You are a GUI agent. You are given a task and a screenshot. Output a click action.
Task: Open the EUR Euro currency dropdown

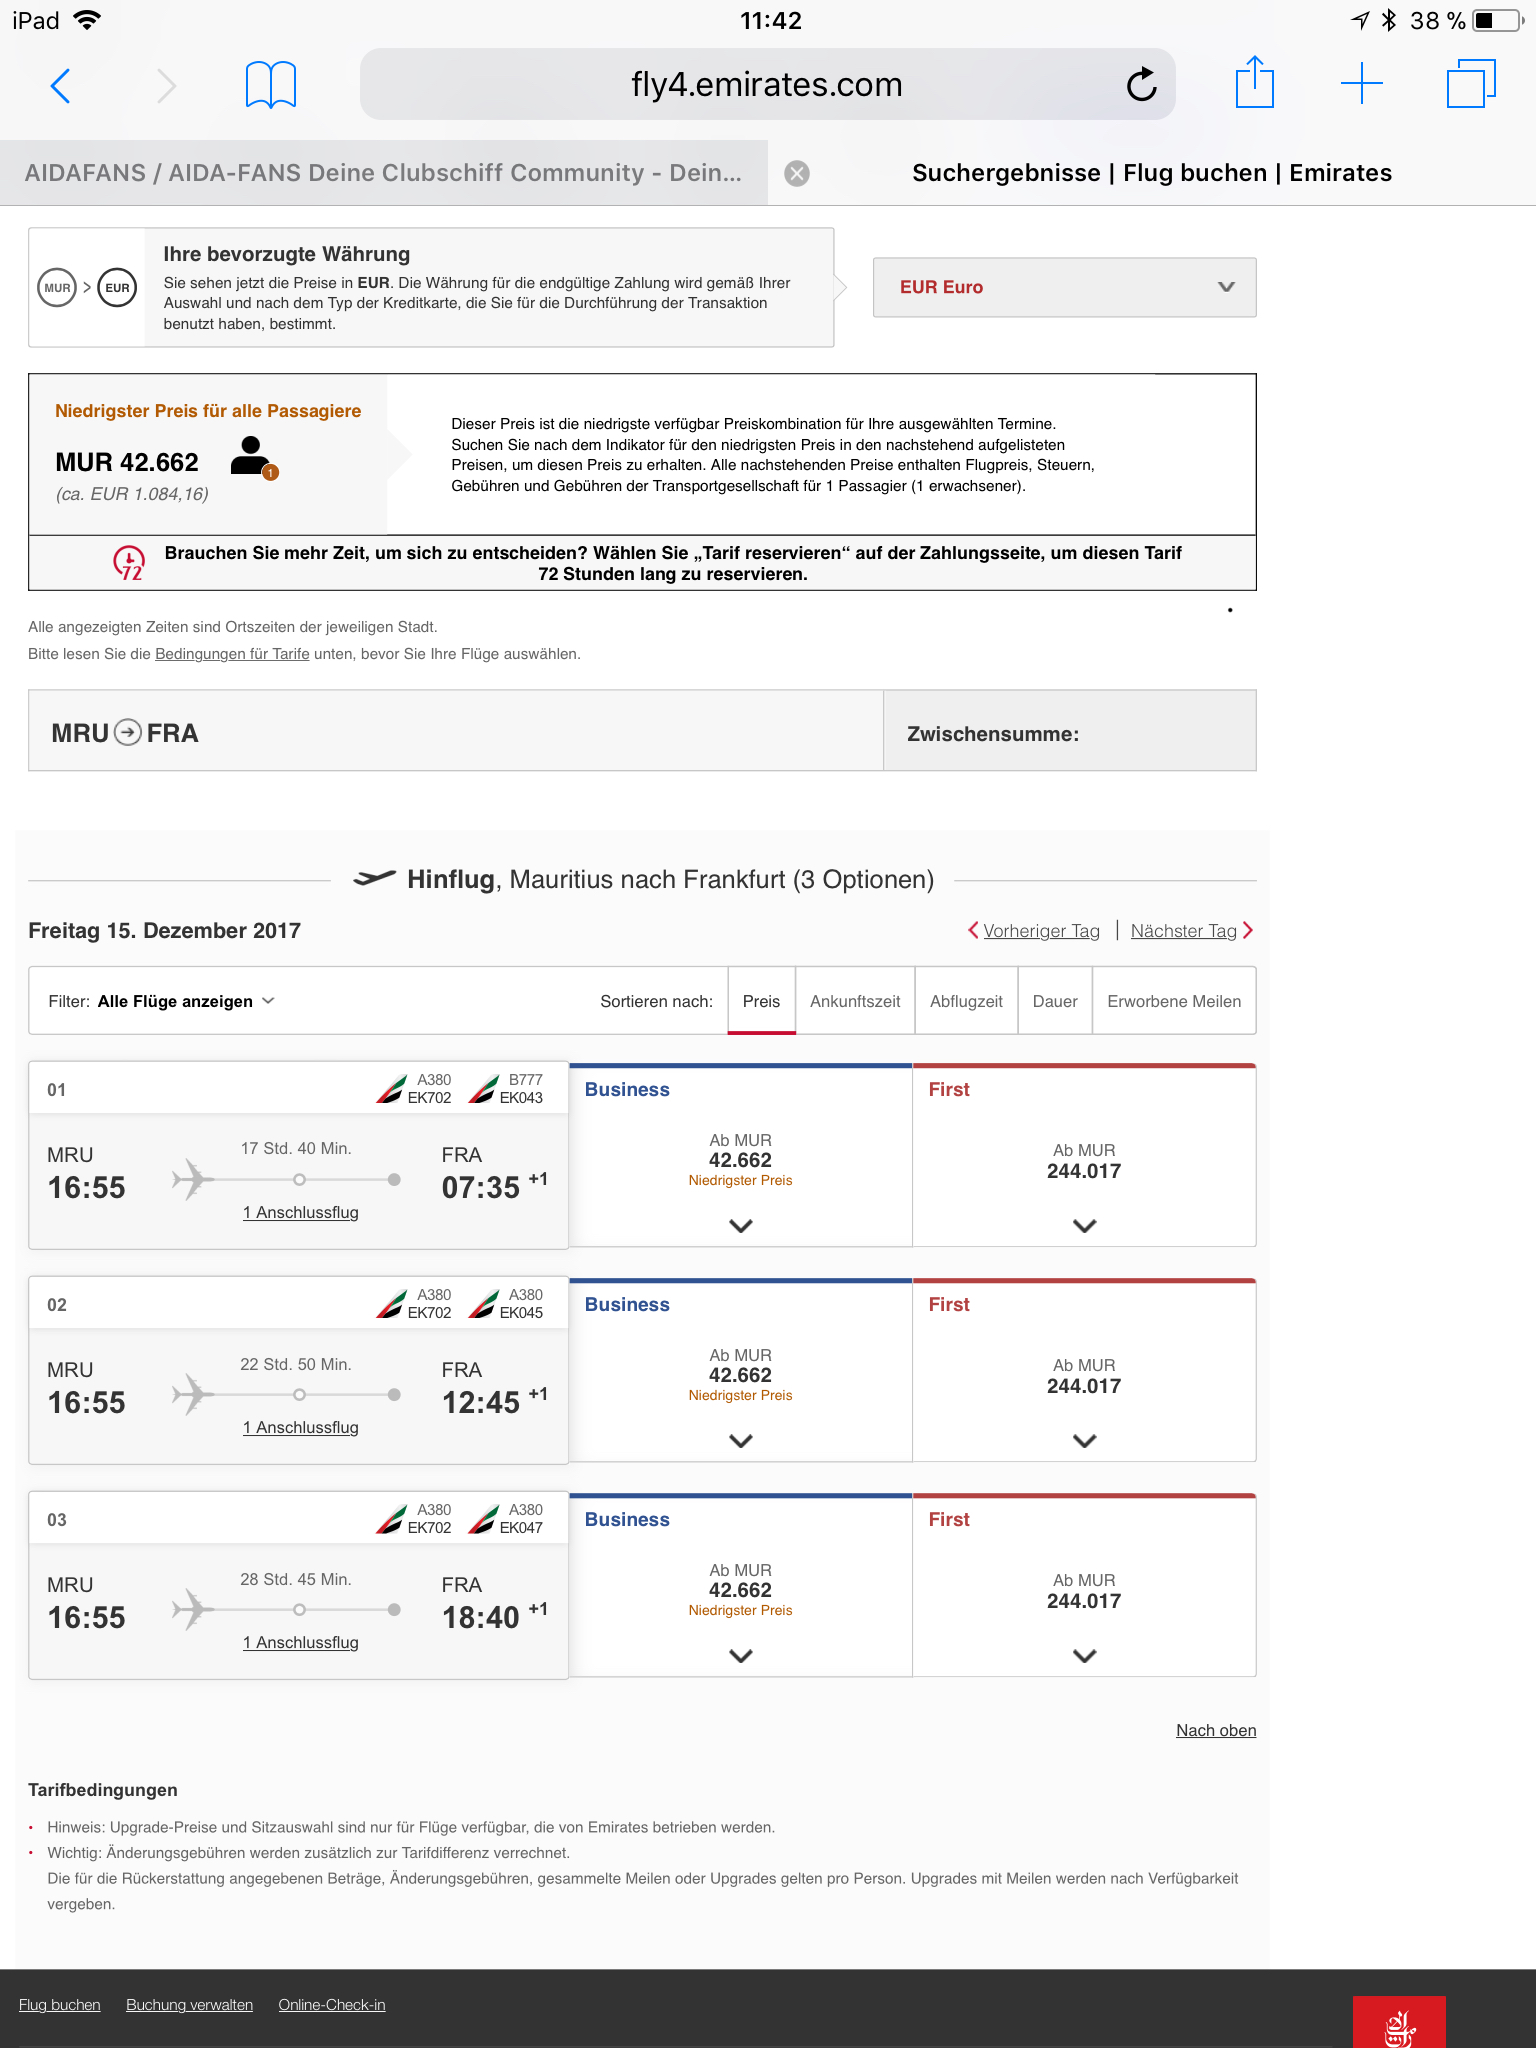click(x=1064, y=288)
